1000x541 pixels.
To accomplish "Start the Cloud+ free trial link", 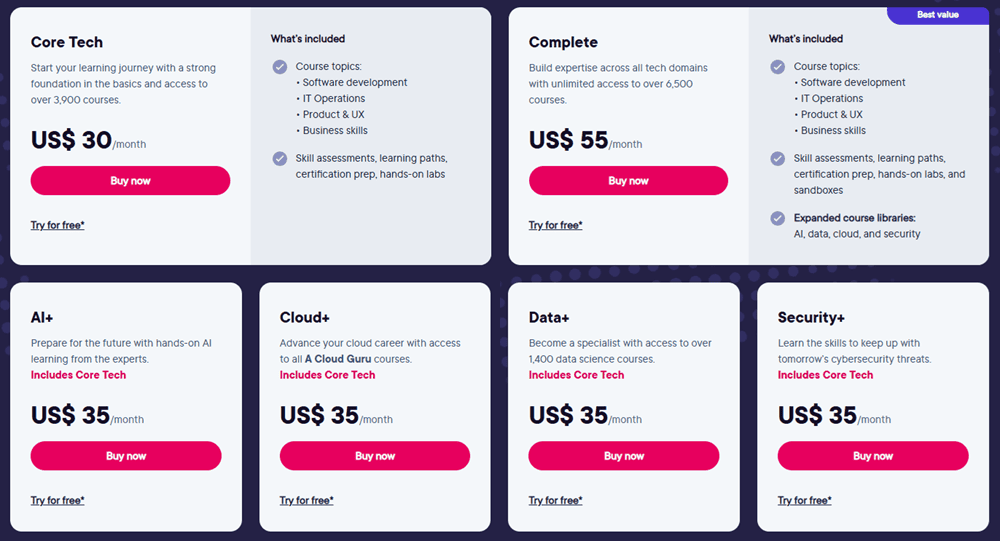I will 307,500.
